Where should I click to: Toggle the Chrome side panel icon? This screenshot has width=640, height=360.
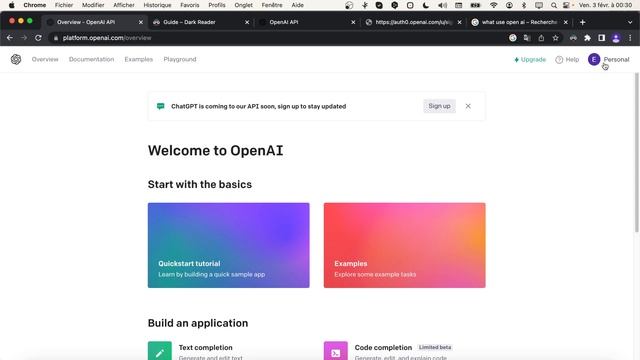(x=601, y=38)
